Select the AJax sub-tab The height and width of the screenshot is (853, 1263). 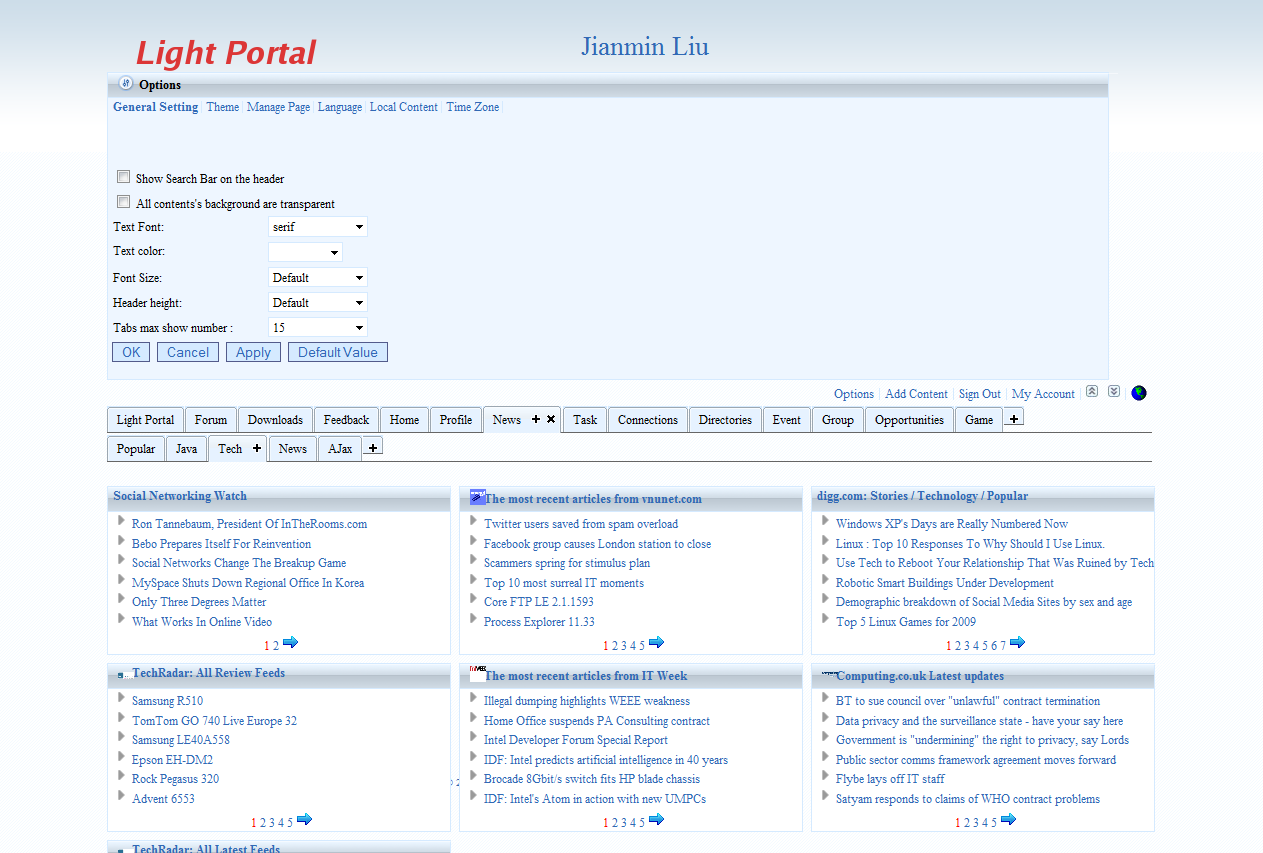pyautogui.click(x=341, y=449)
